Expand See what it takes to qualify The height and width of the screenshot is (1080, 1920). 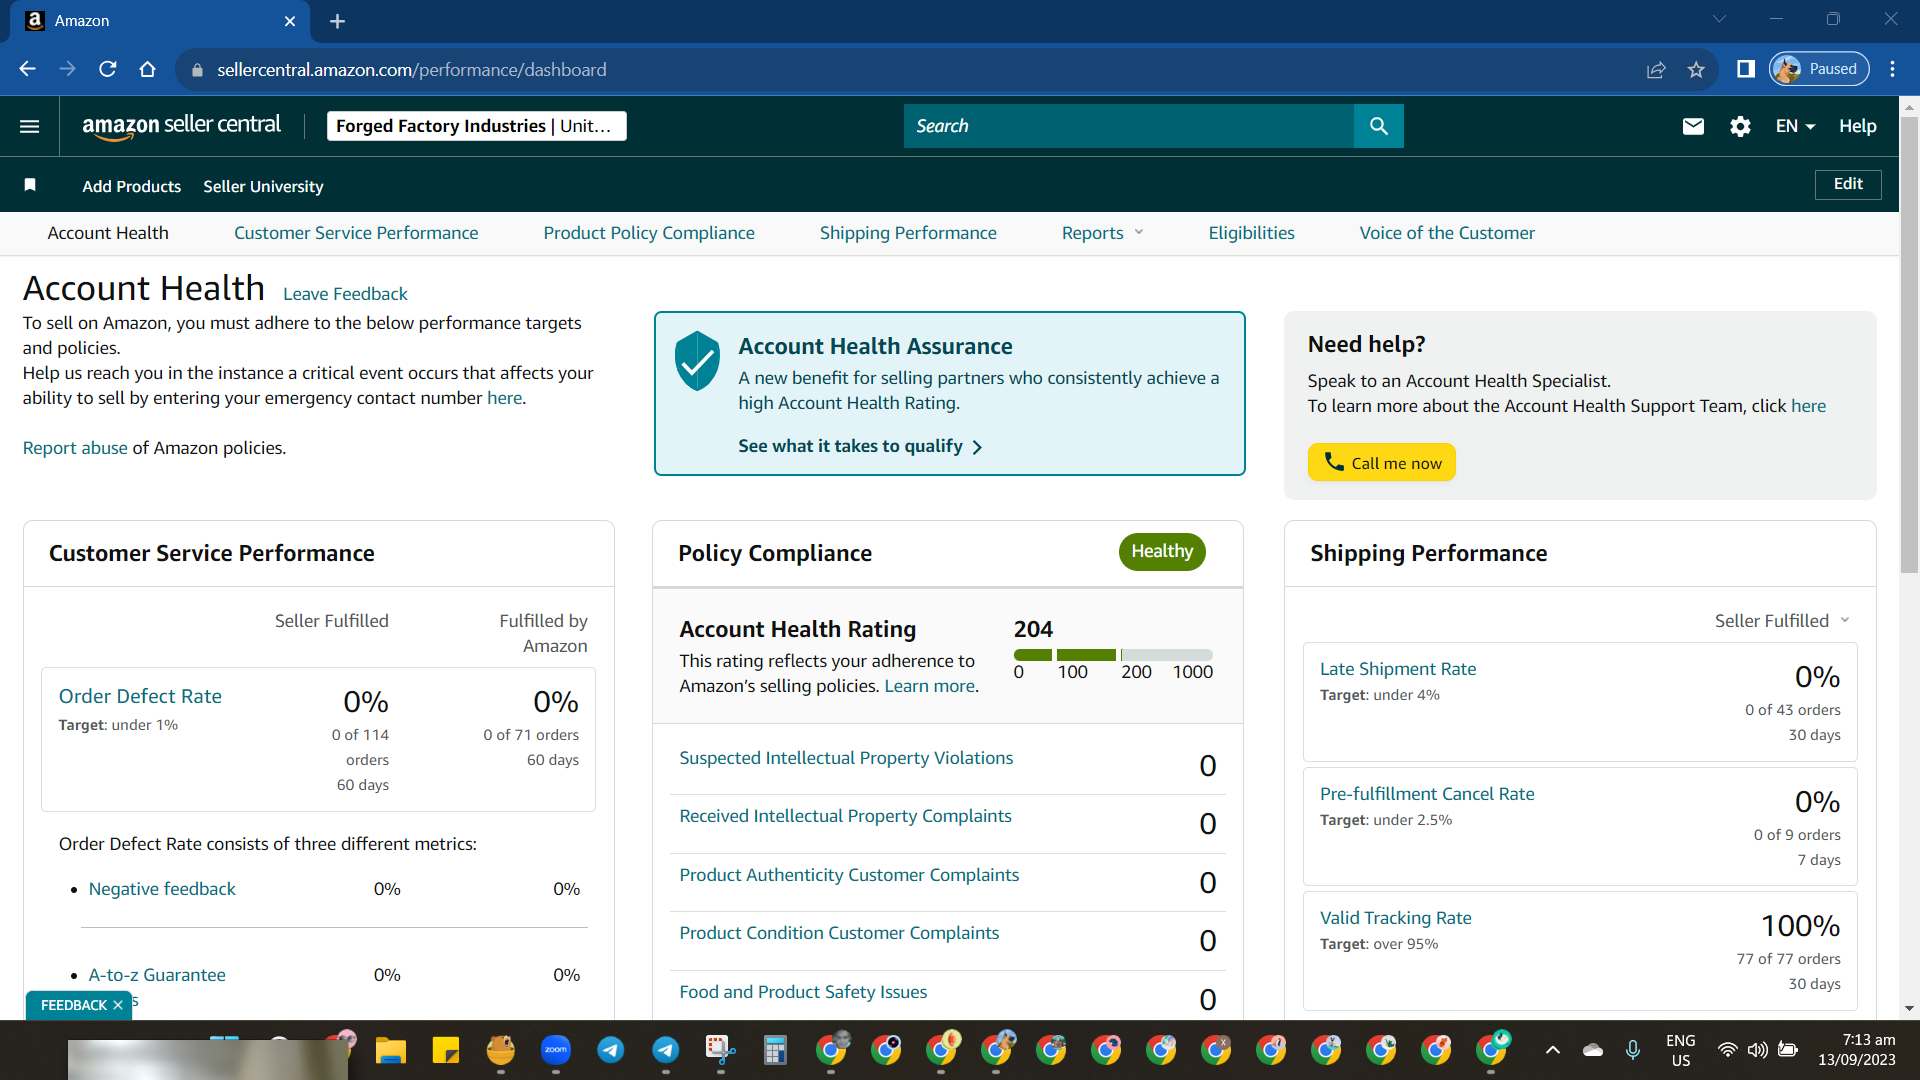[x=860, y=446]
